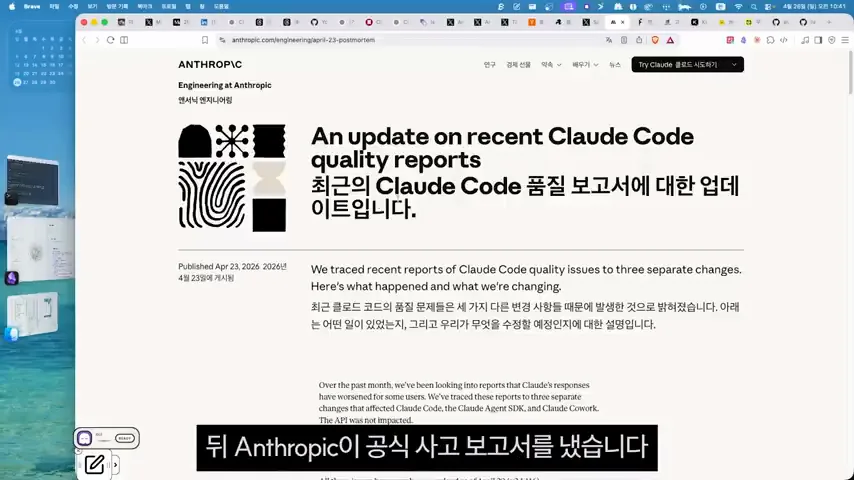Open the Apple menu
This screenshot has width=854, height=480.
tap(12, 7)
